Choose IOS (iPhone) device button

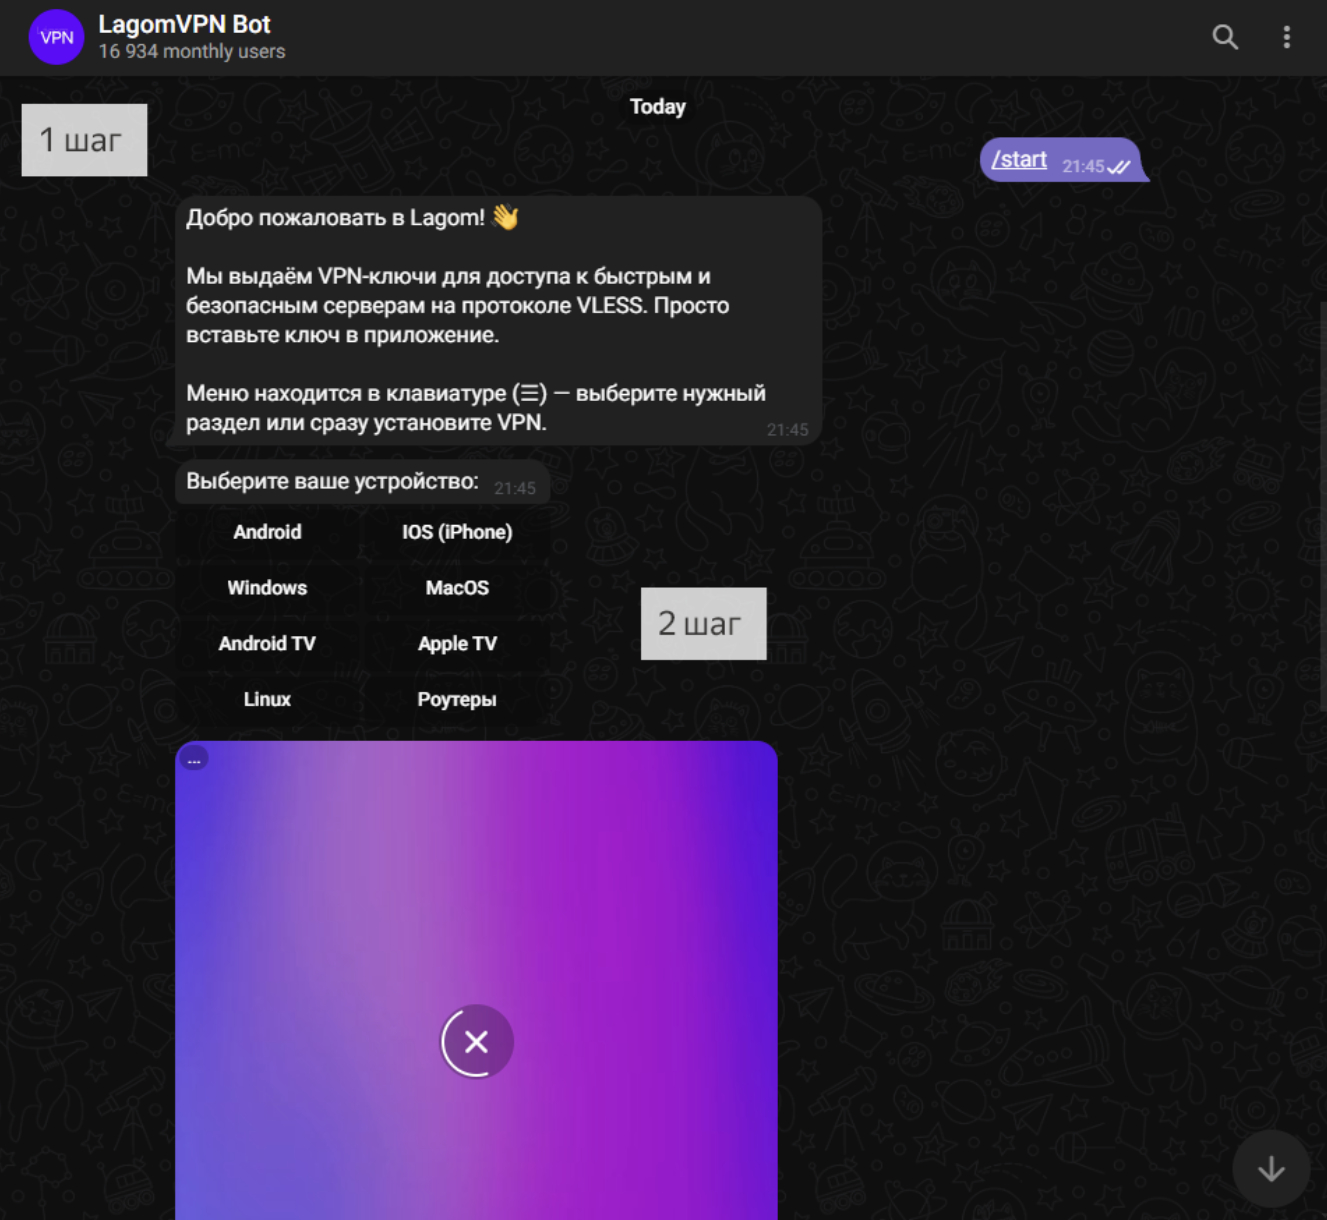[x=457, y=532]
